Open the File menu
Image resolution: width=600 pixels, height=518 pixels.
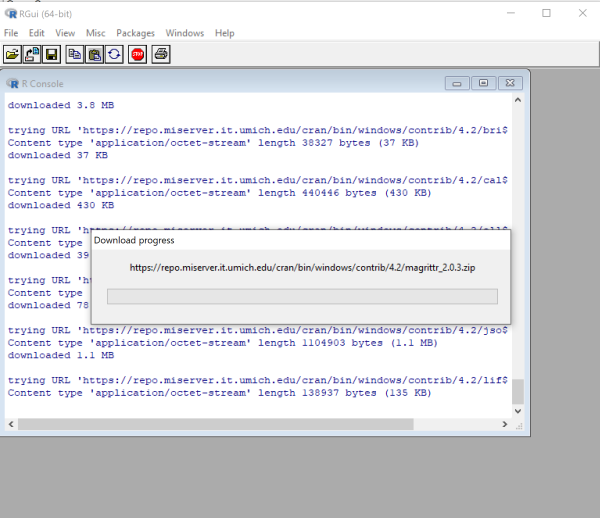[11, 33]
